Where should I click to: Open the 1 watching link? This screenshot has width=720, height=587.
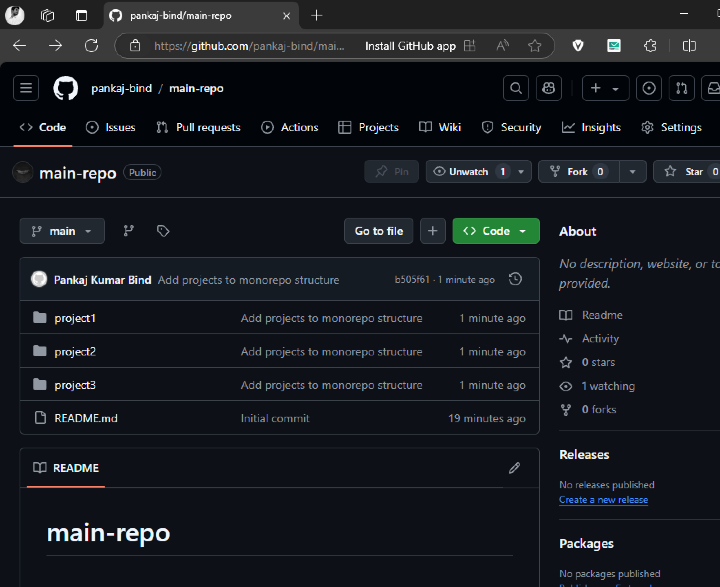pos(597,386)
